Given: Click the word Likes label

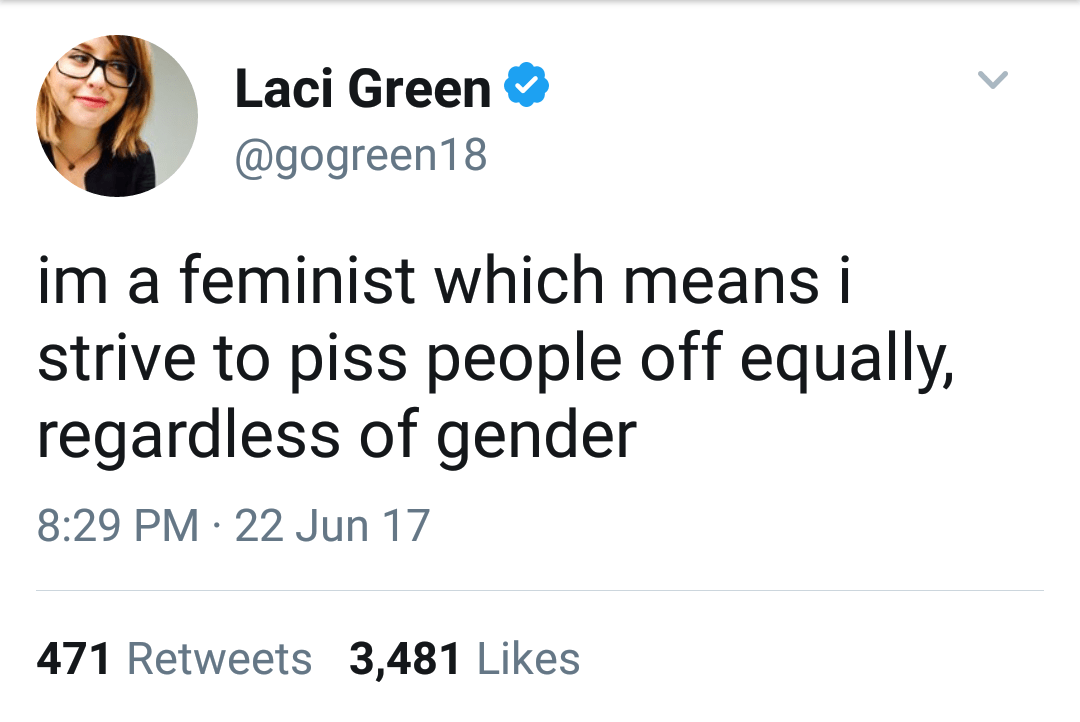Looking at the screenshot, I should [529, 659].
